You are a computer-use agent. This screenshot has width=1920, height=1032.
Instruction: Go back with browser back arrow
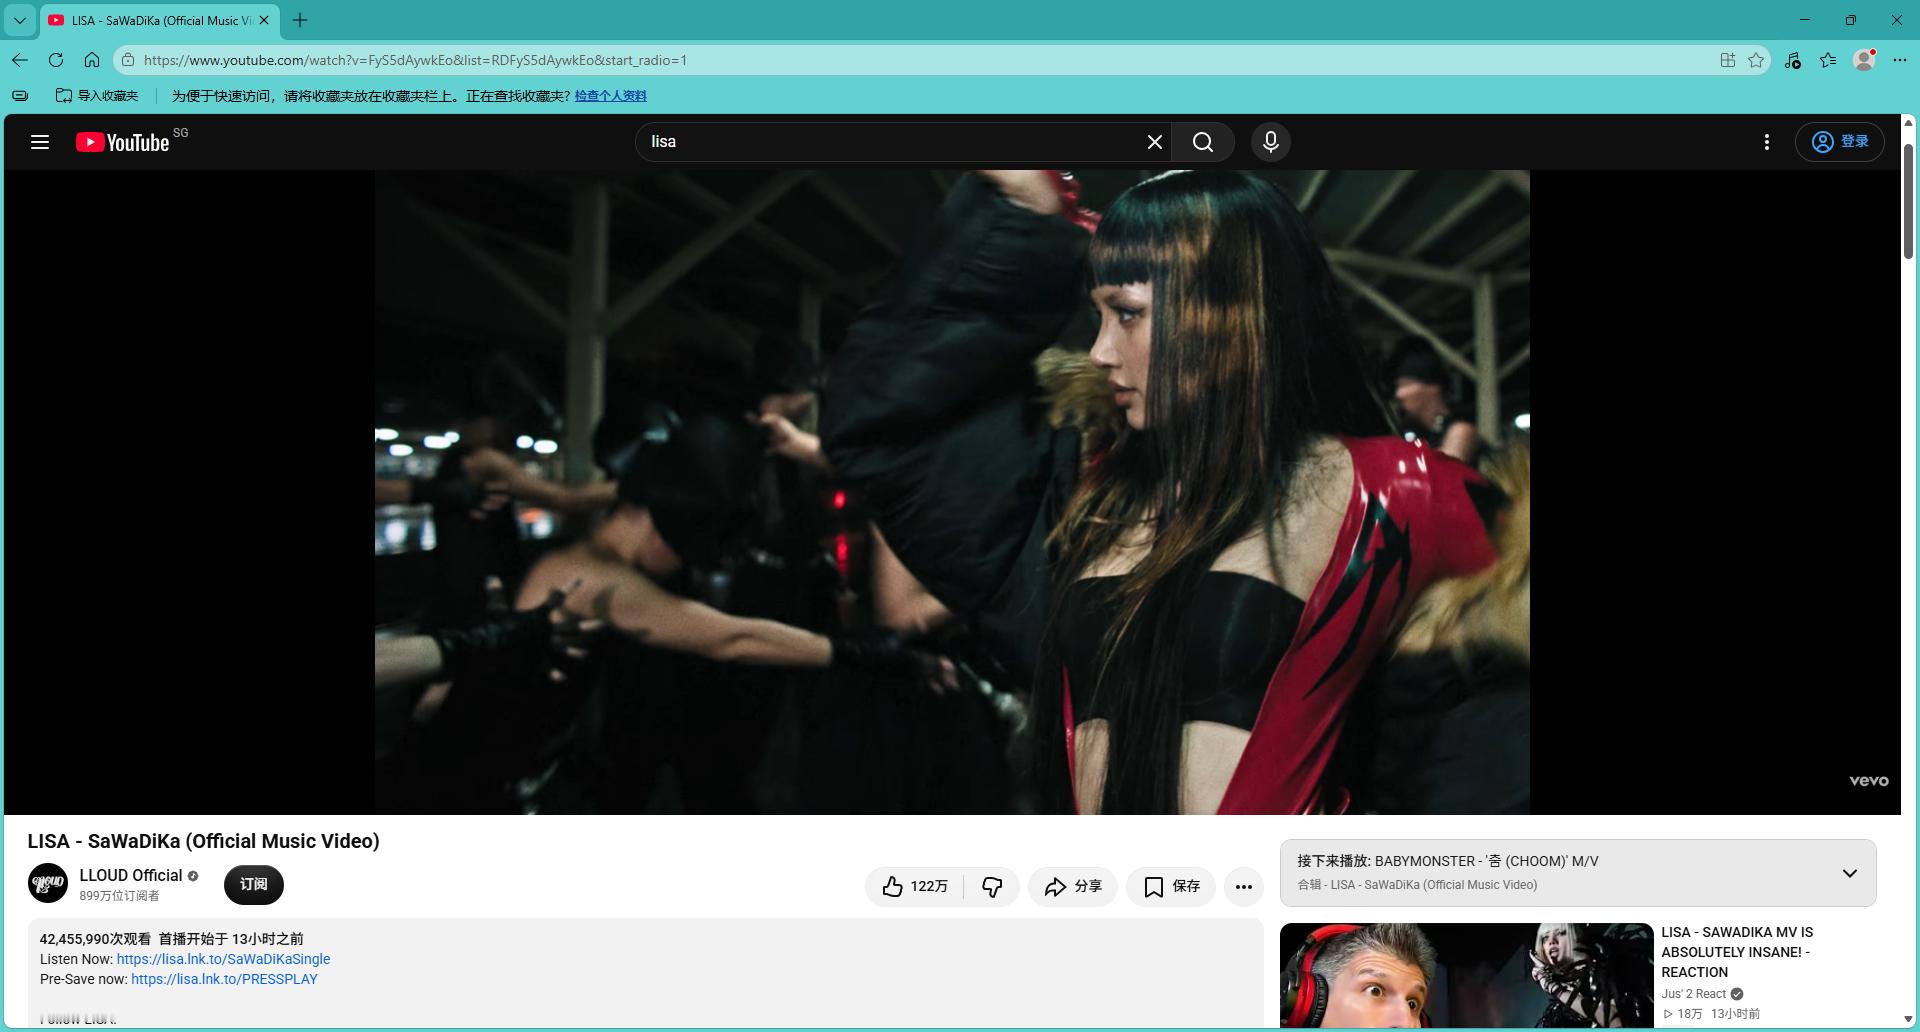point(20,60)
